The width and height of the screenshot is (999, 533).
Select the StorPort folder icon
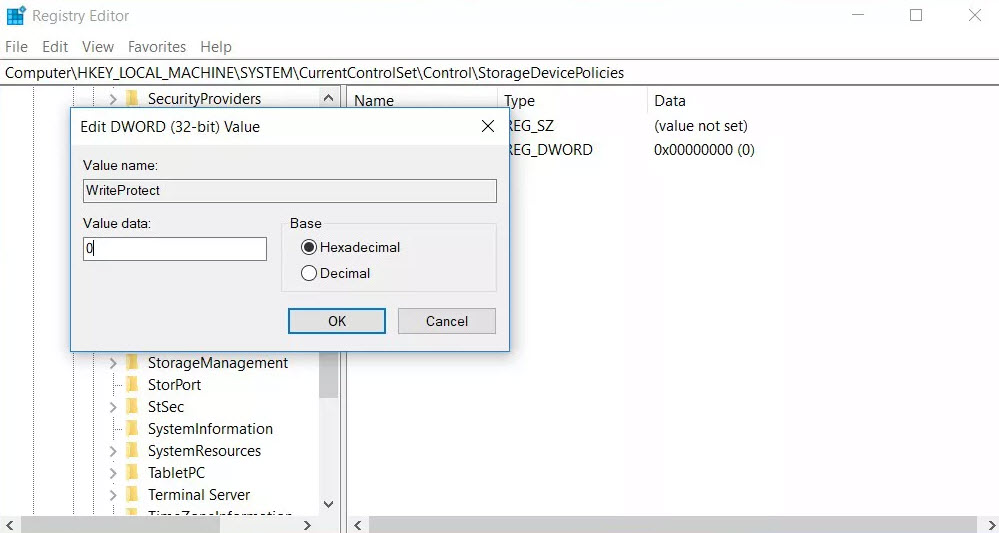(x=132, y=385)
